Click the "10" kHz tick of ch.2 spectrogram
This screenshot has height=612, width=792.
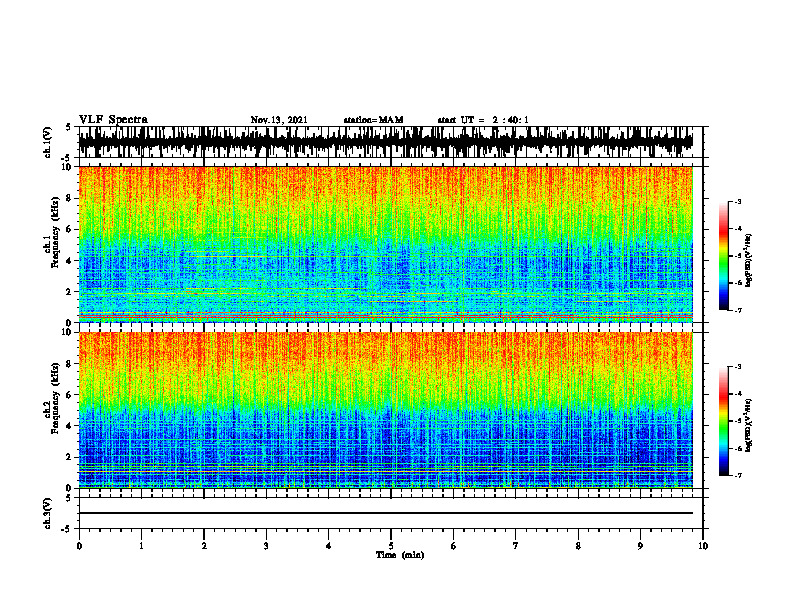click(68, 332)
